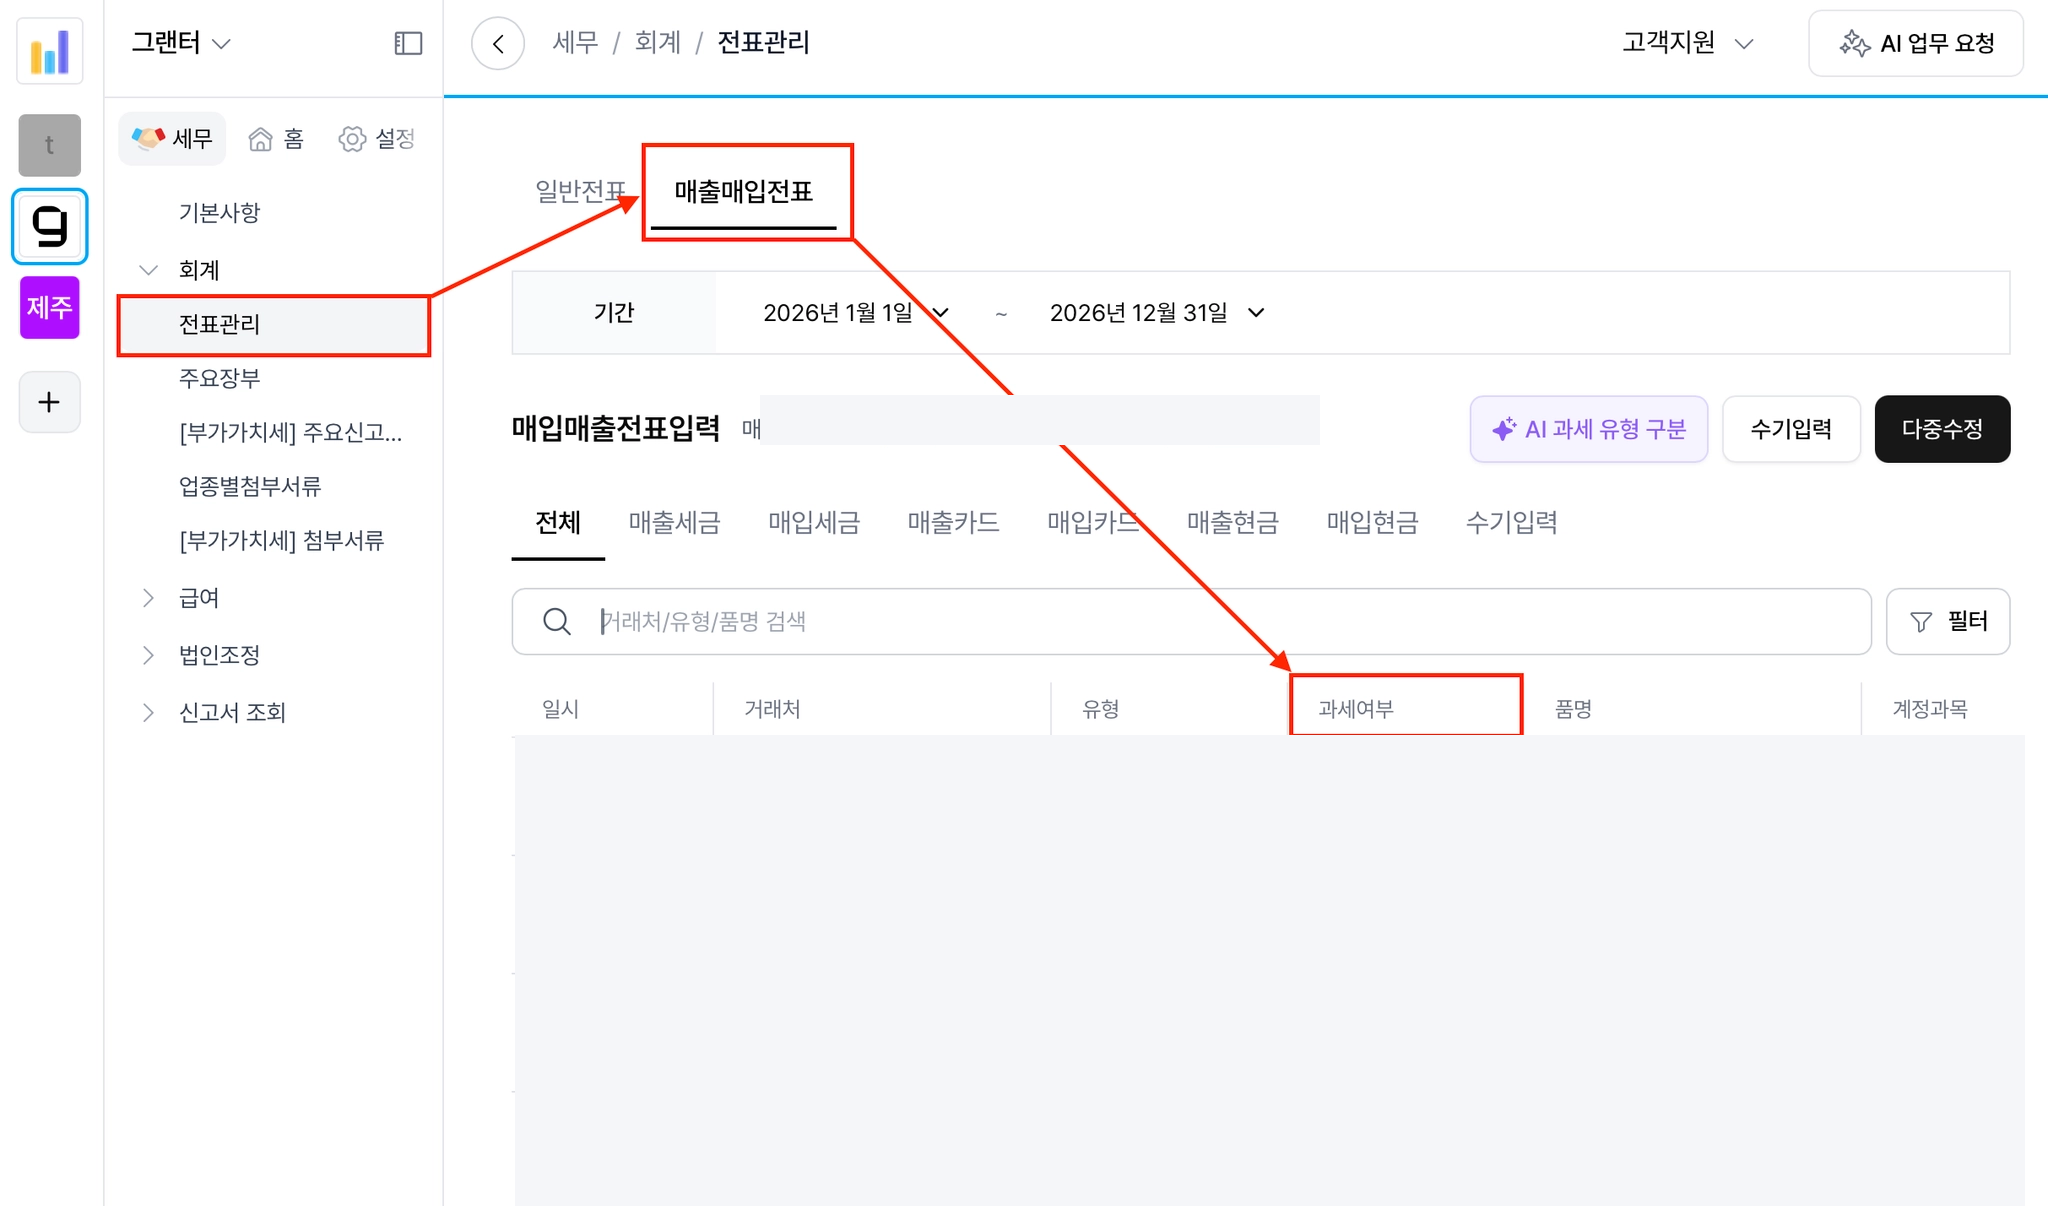This screenshot has width=2048, height=1206.
Task: Click the 다중수정 button
Action: tap(1942, 429)
